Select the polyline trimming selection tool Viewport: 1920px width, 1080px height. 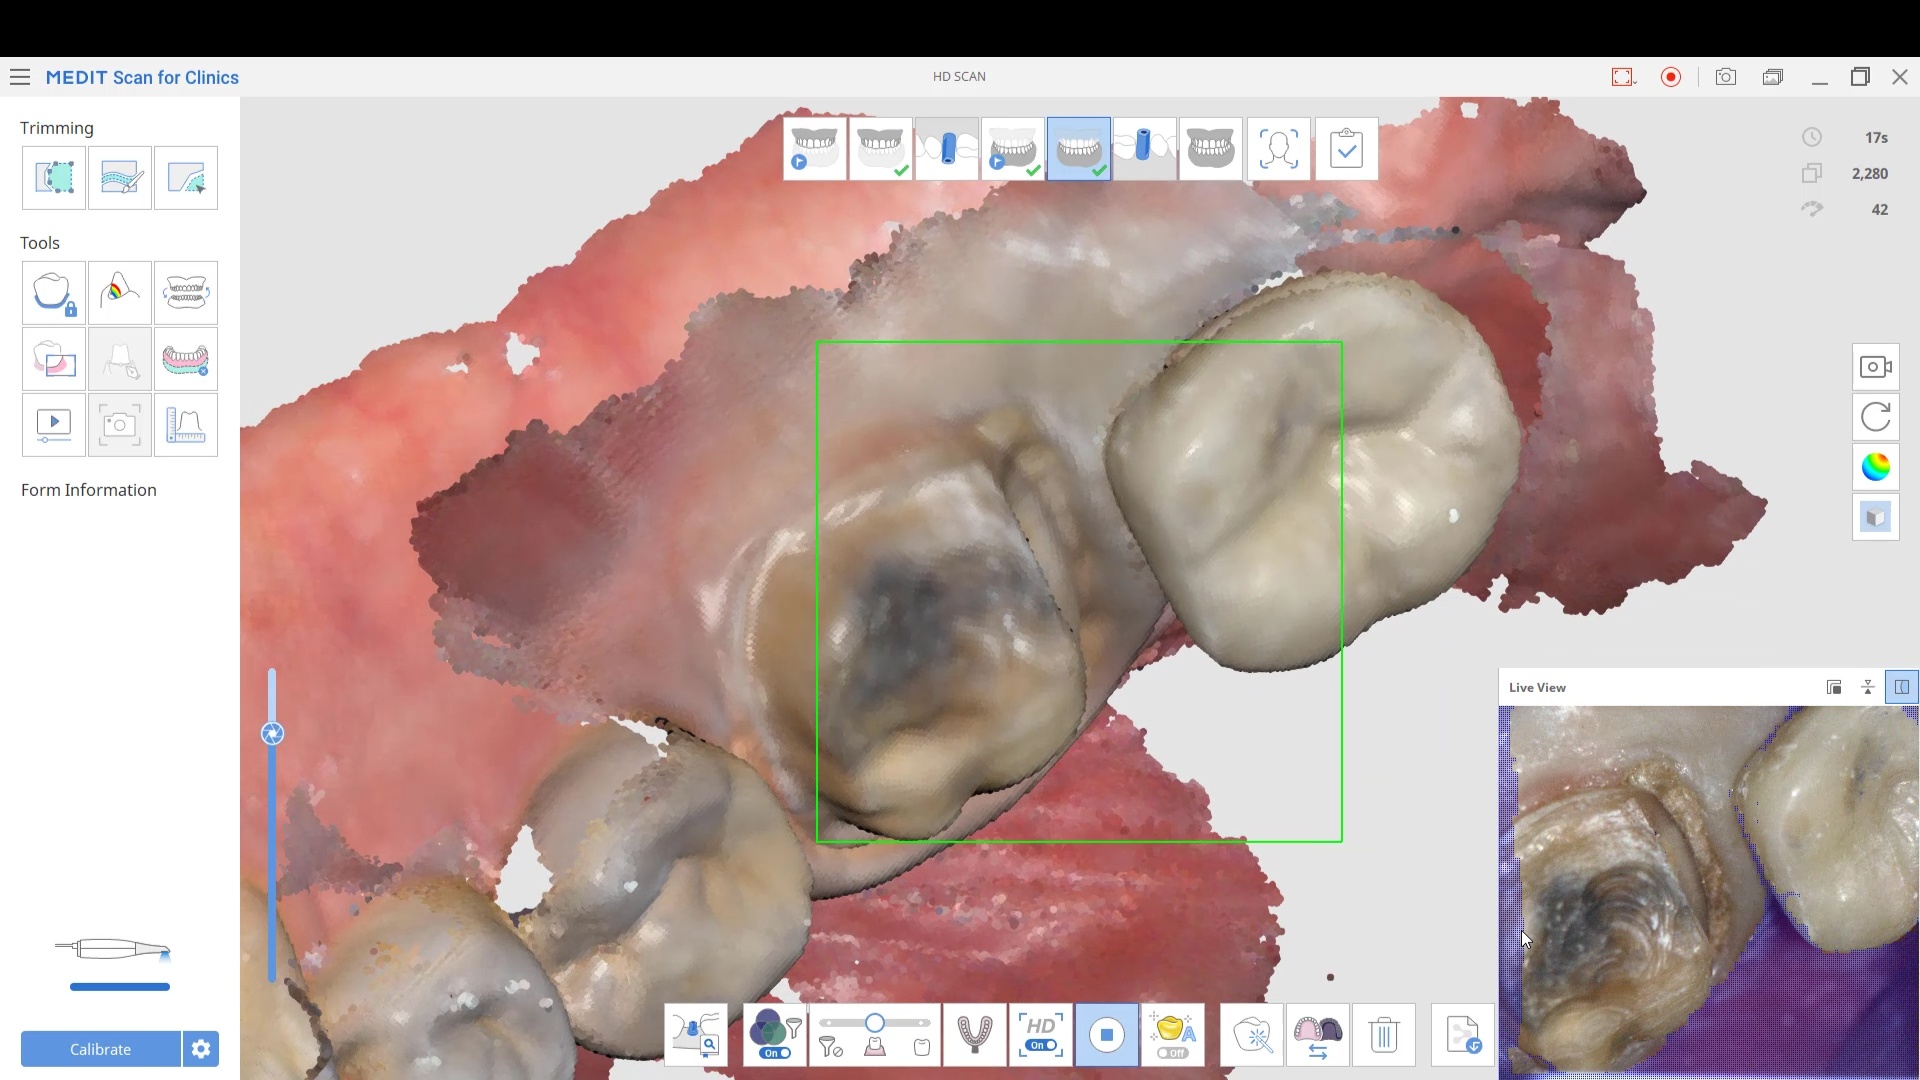[54, 178]
